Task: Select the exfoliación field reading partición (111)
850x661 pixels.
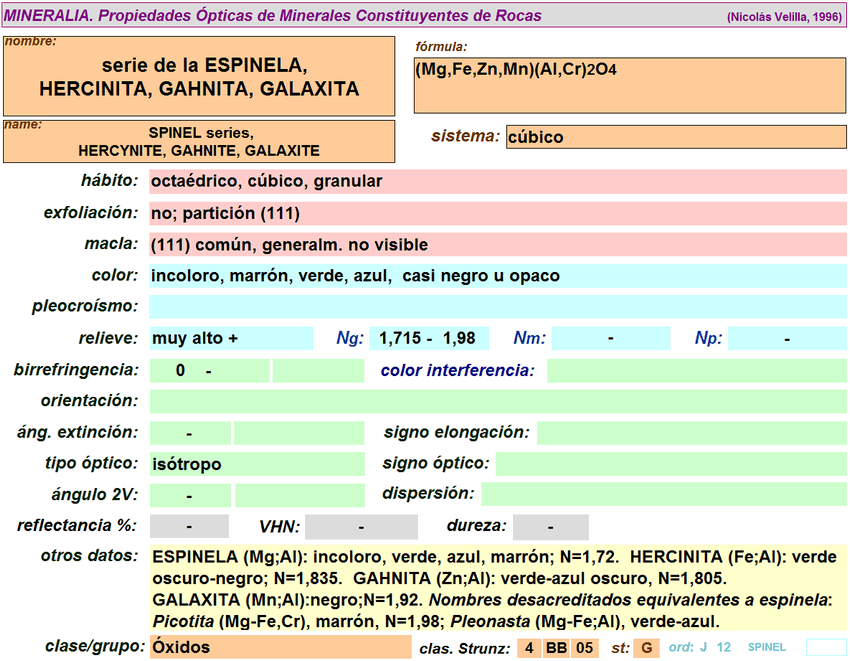Action: 497,213
